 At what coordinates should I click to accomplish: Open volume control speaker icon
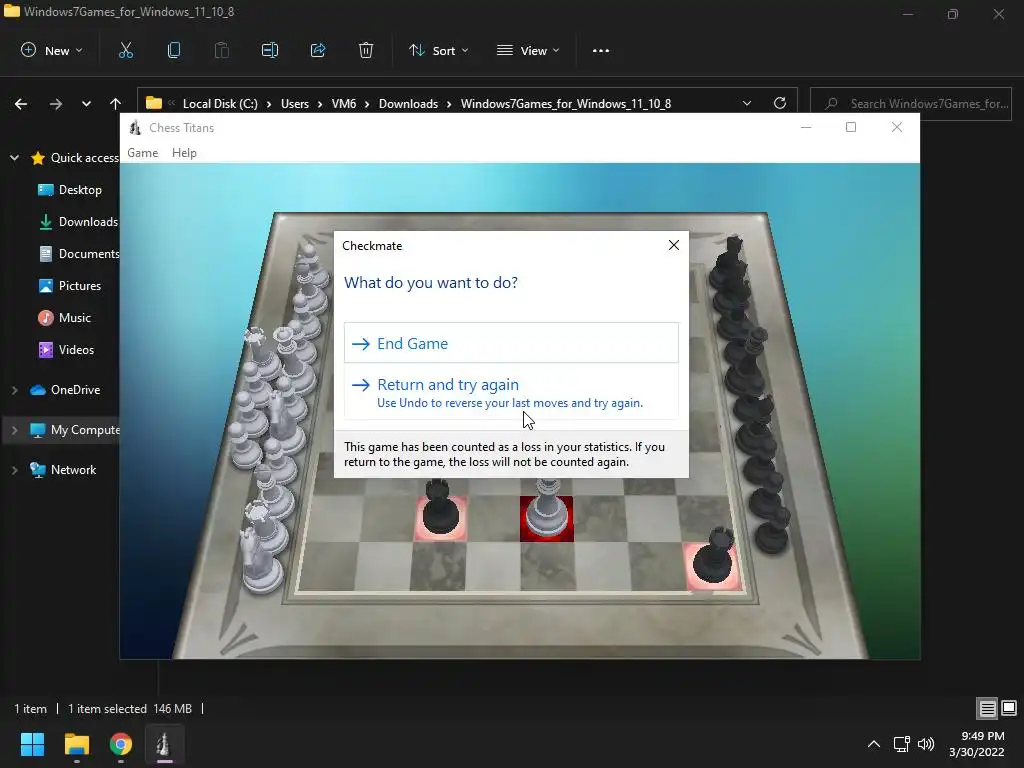(926, 744)
